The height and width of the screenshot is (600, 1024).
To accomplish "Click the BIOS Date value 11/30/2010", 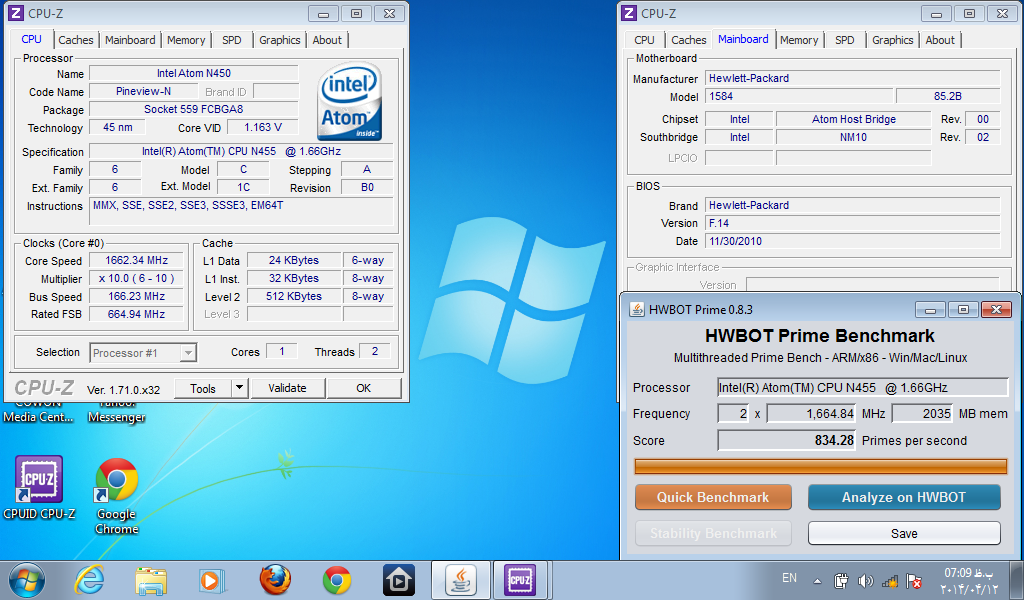I will [852, 241].
